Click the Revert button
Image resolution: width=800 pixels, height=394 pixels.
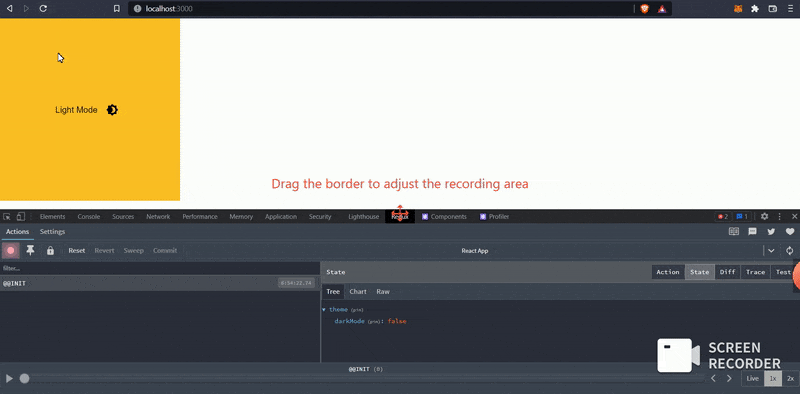pyautogui.click(x=105, y=251)
